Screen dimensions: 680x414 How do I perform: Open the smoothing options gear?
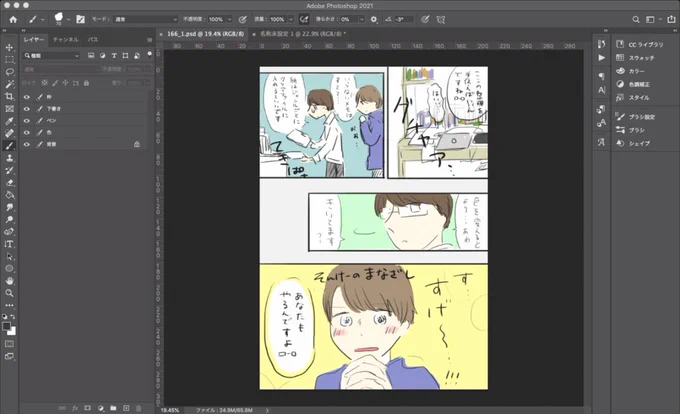[374, 20]
